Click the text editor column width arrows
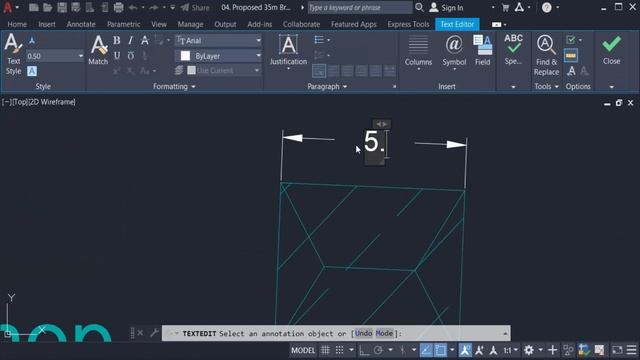Image resolution: width=640 pixels, height=360 pixels. [381, 124]
